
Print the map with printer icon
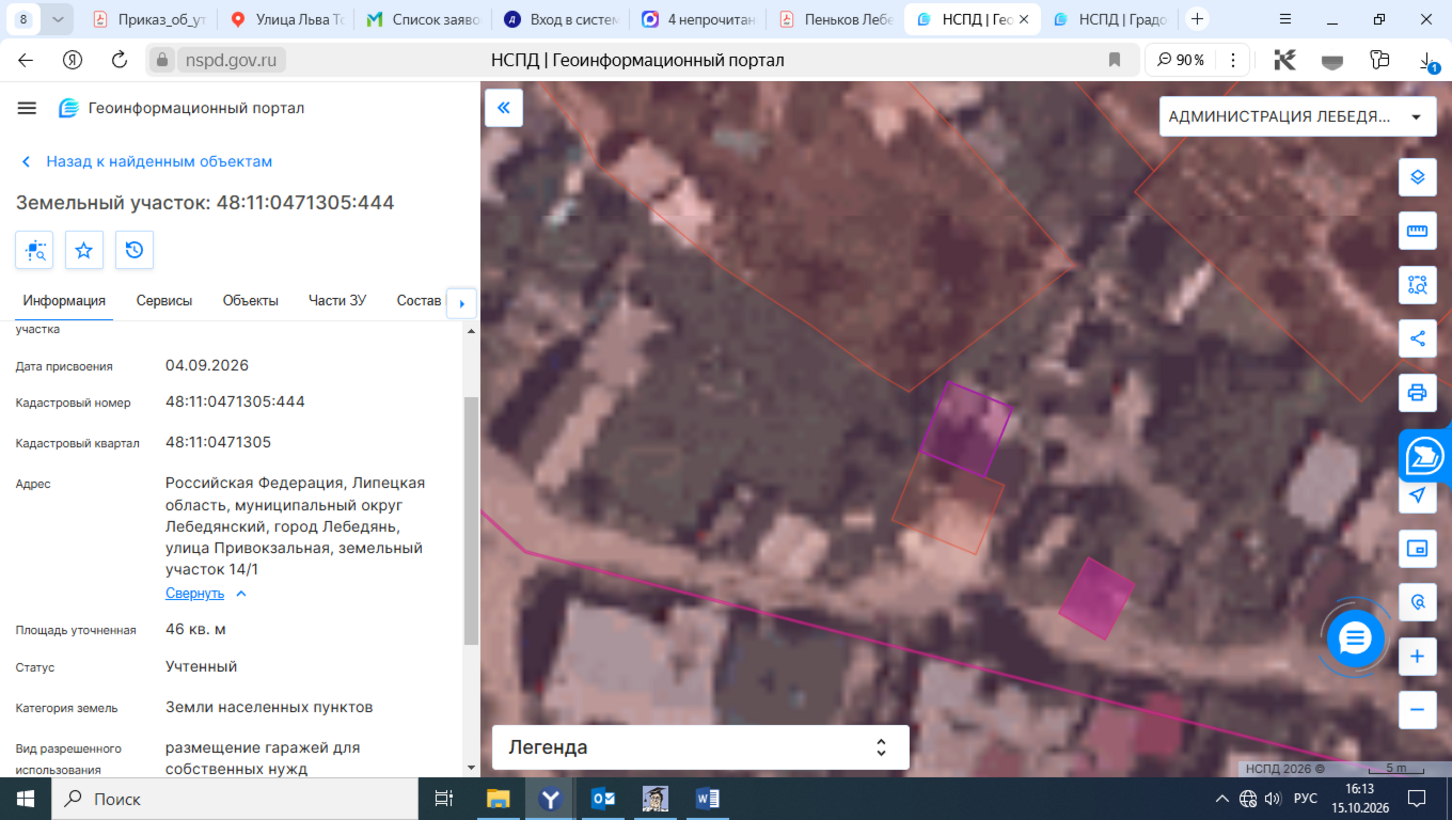[x=1417, y=392]
